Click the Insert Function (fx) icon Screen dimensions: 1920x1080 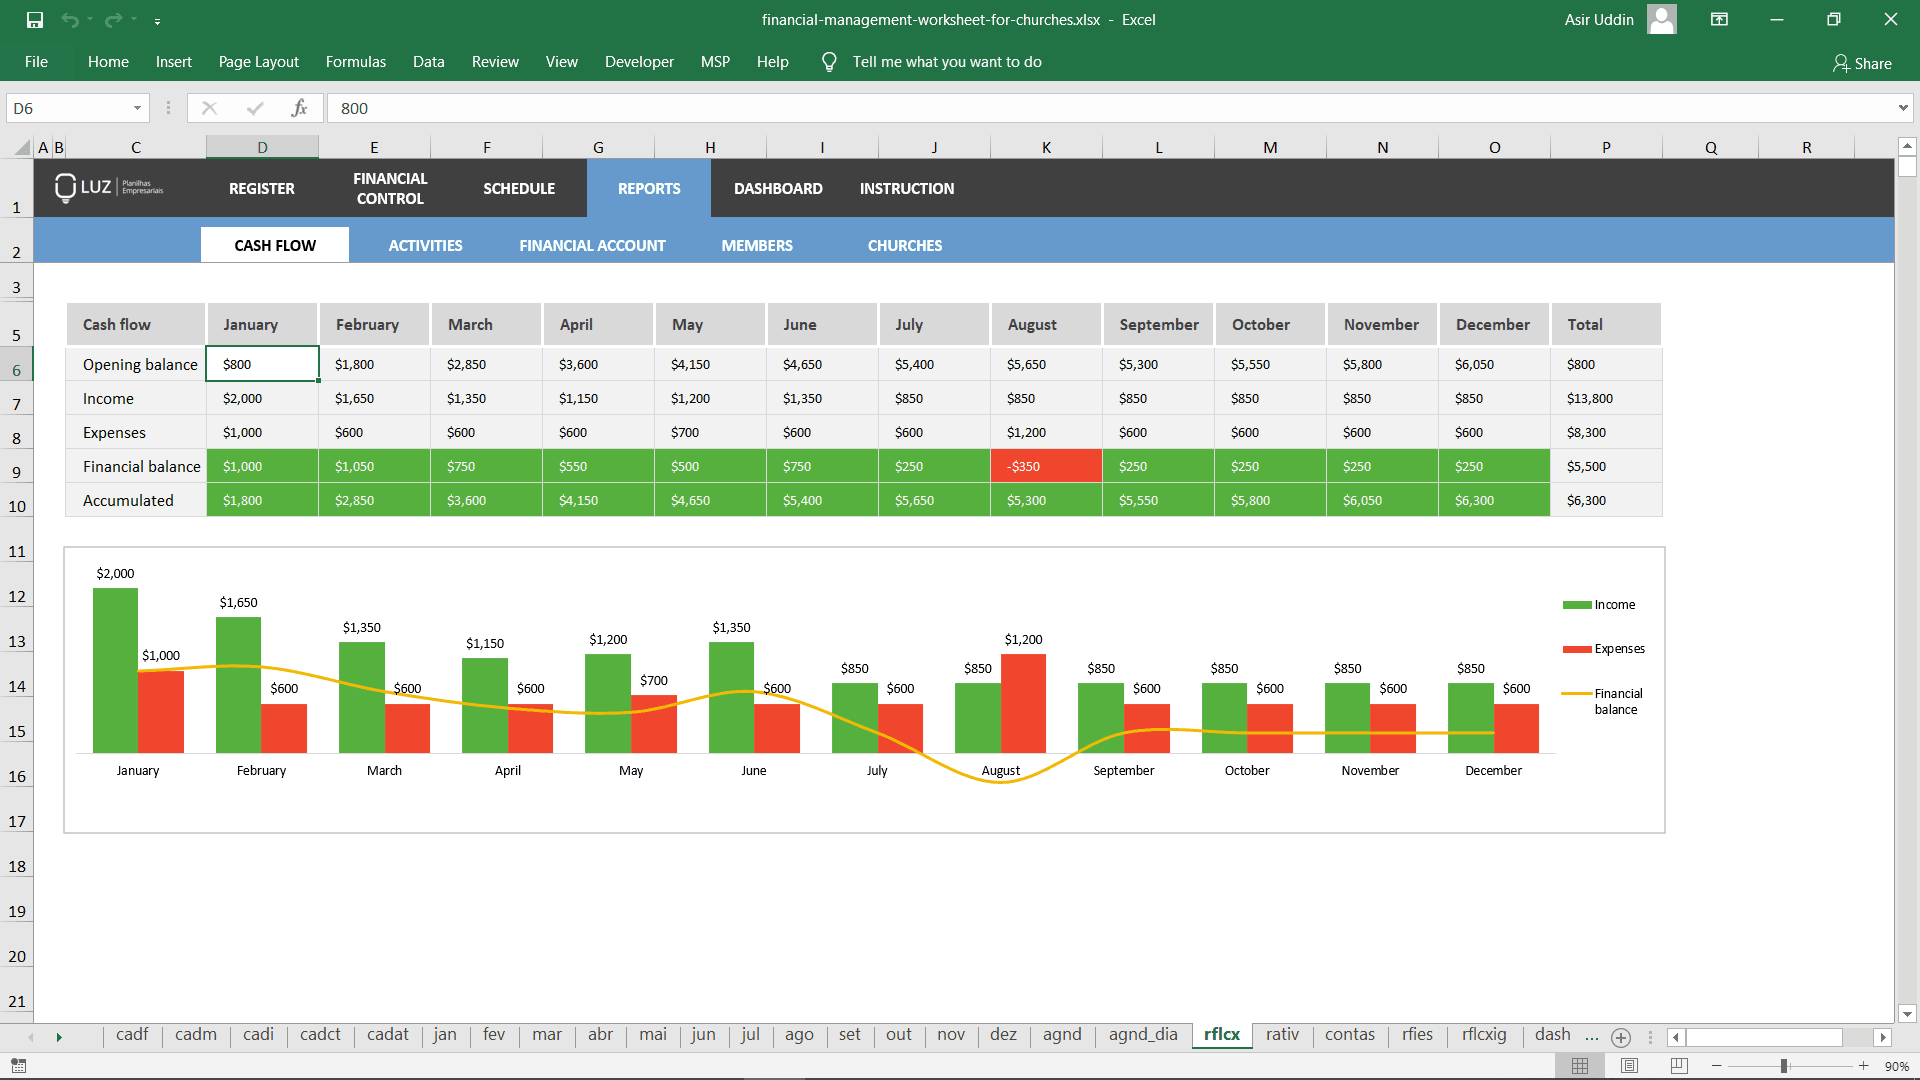click(x=300, y=108)
